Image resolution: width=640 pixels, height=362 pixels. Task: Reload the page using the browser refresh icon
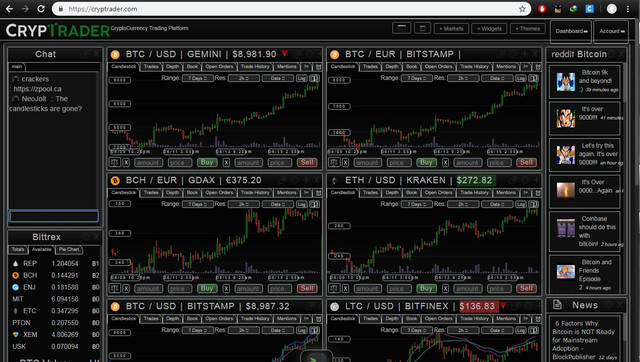(x=41, y=9)
